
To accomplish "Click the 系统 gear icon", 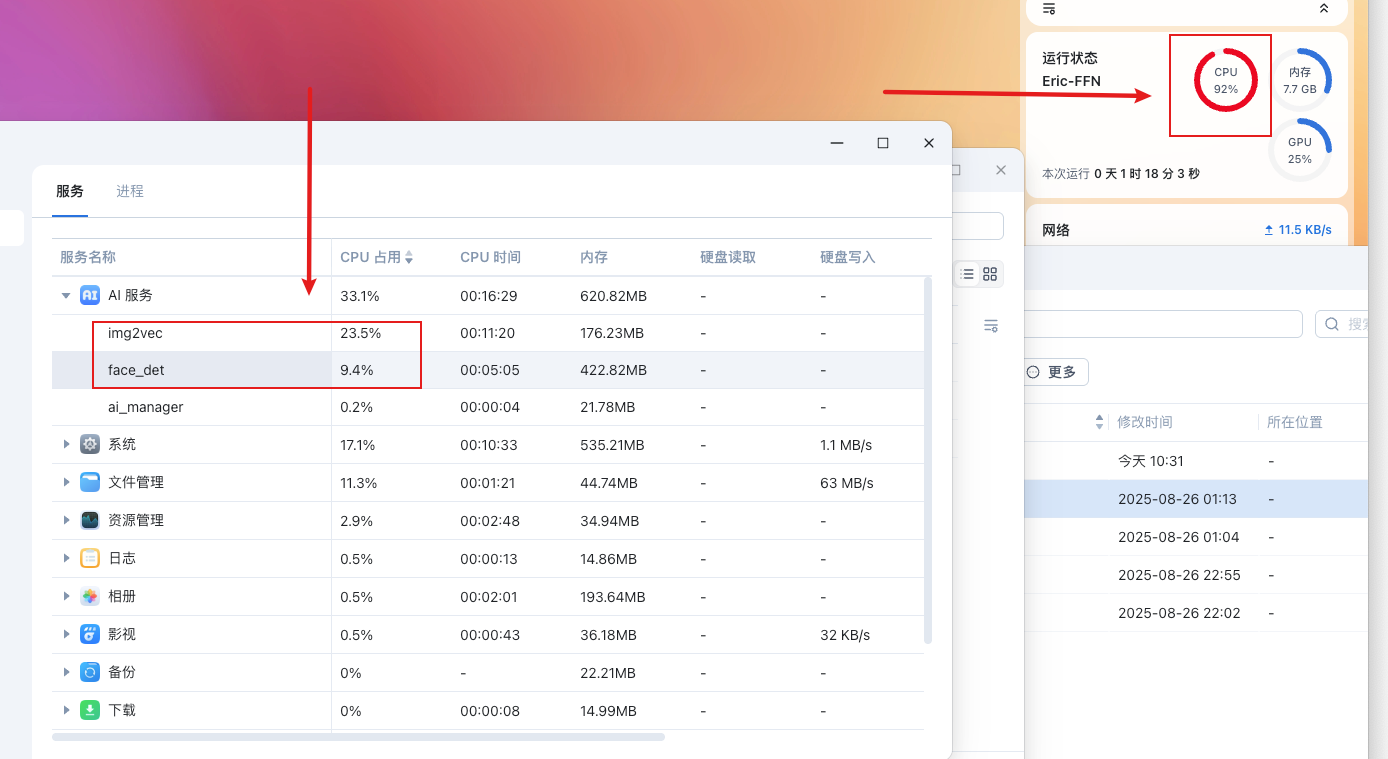I will [x=90, y=444].
